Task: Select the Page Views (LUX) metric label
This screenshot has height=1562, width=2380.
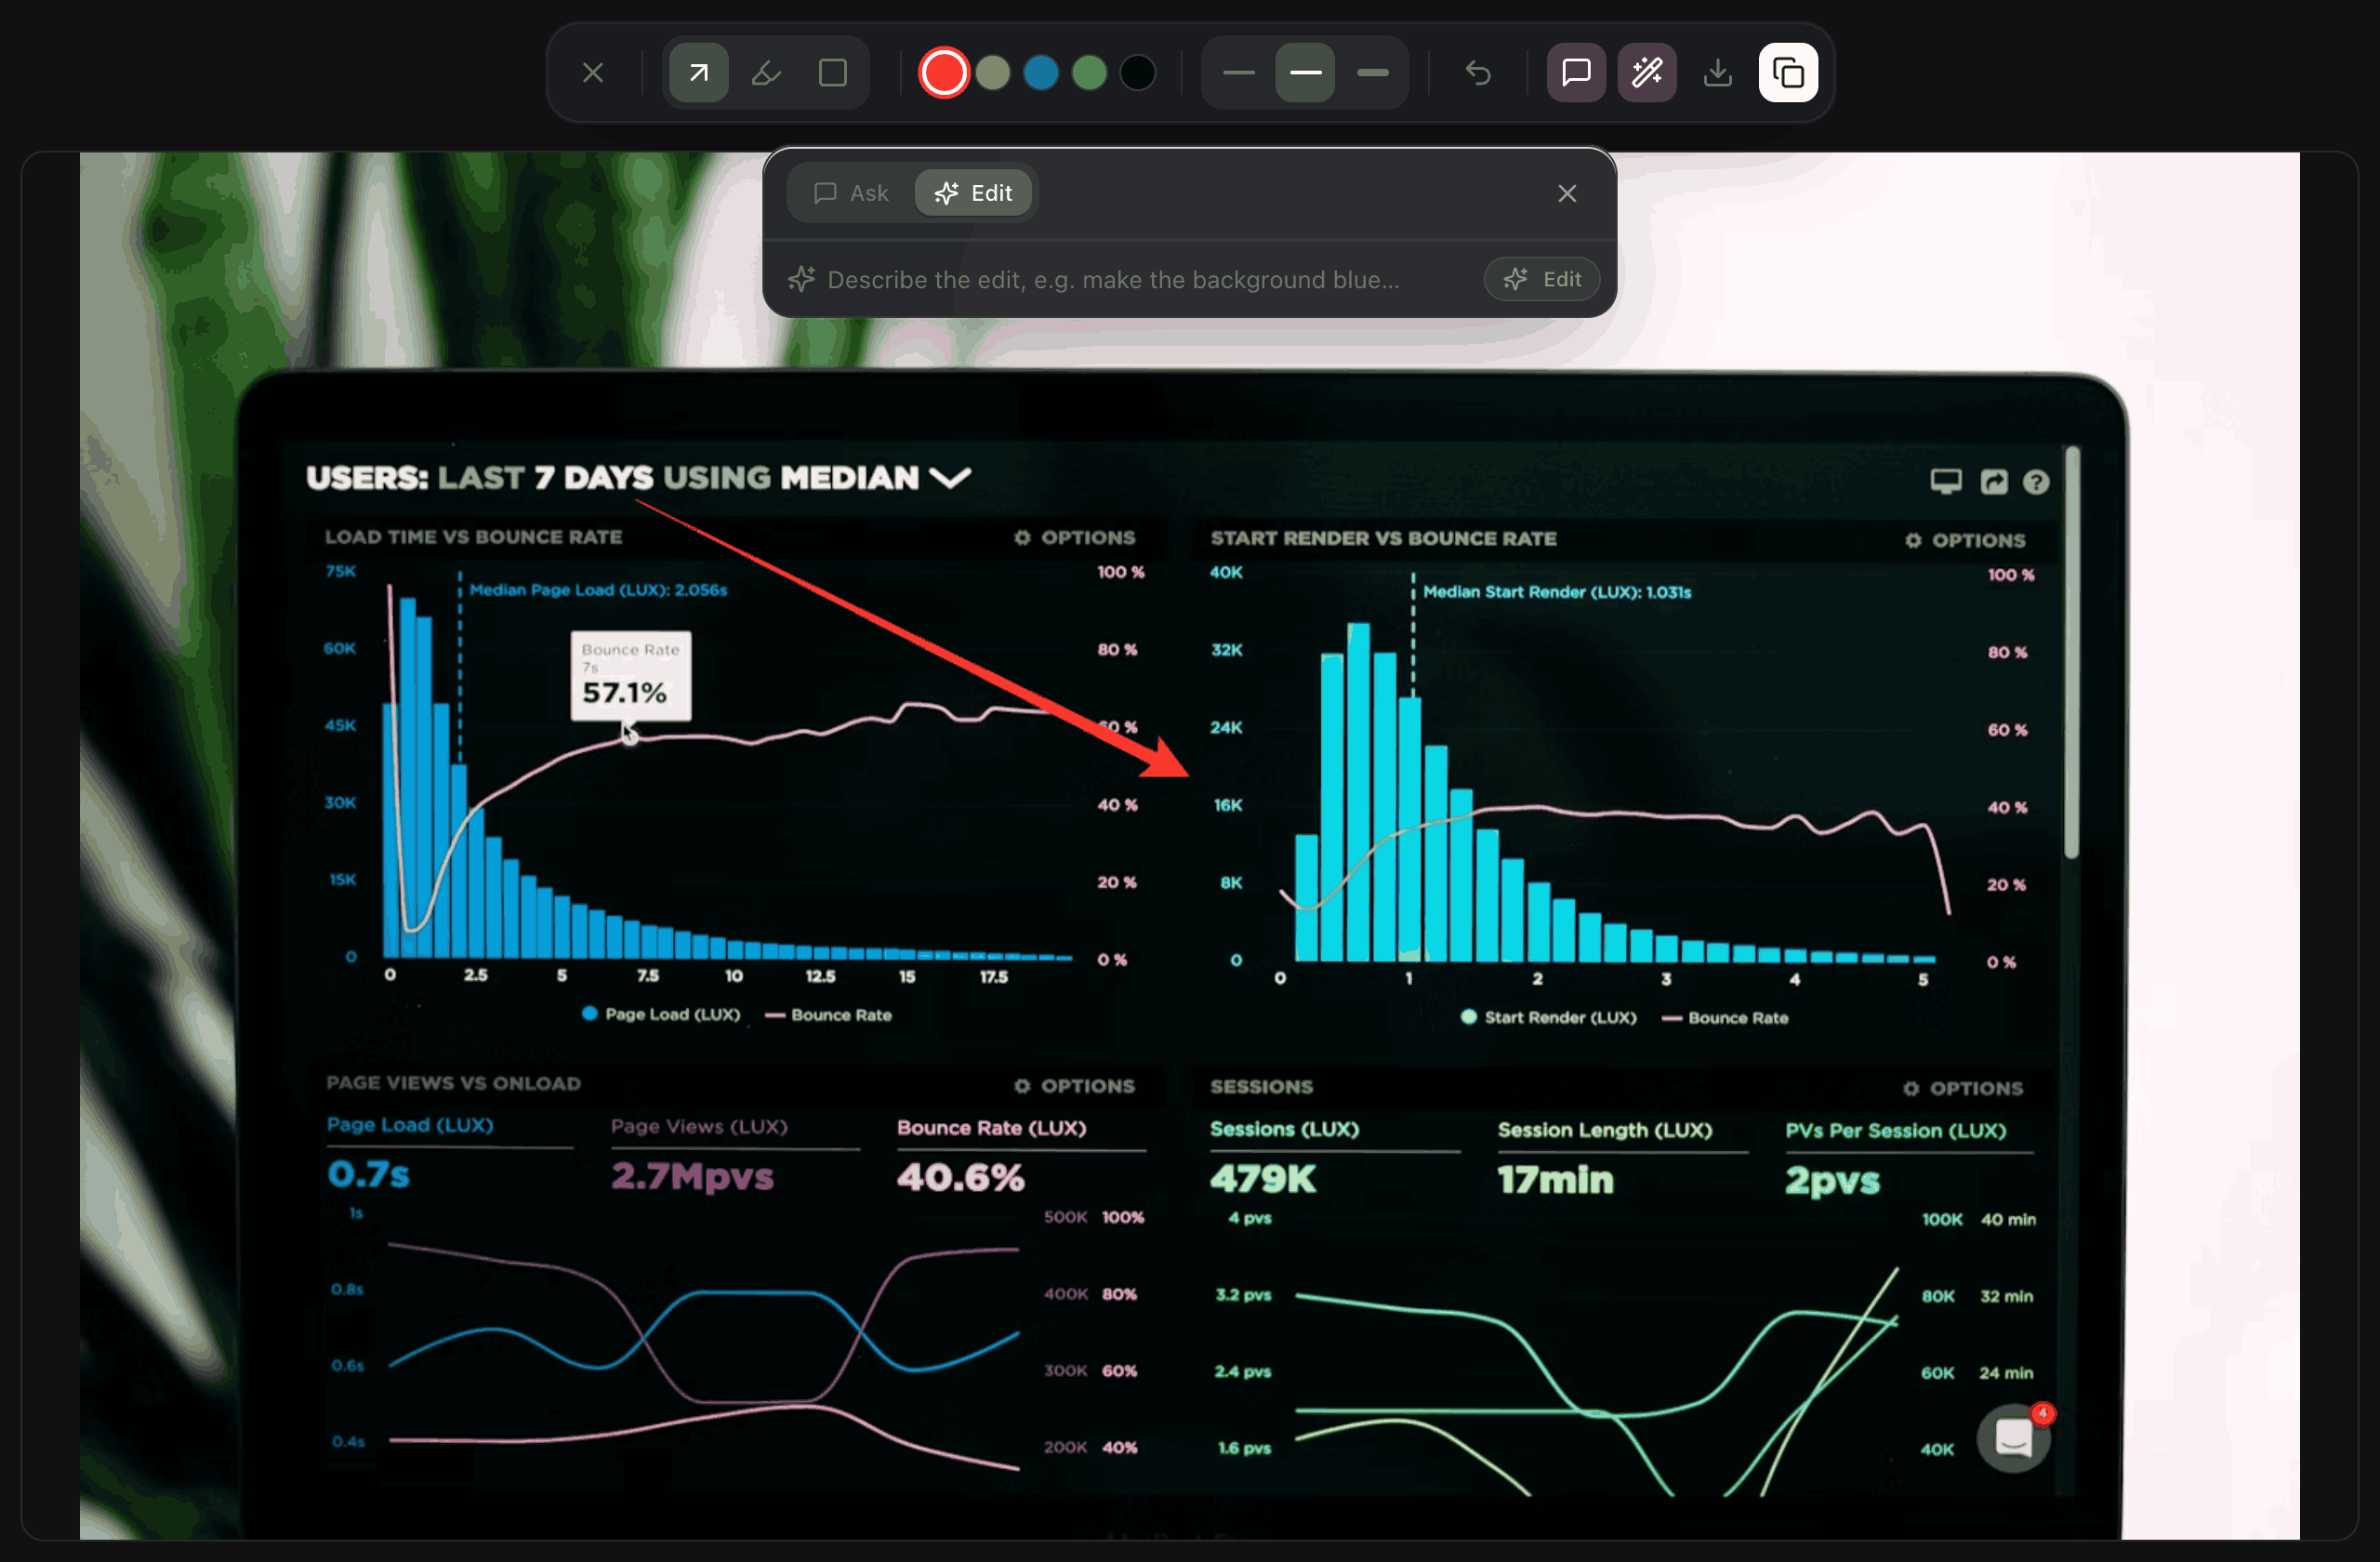Action: 699,1126
